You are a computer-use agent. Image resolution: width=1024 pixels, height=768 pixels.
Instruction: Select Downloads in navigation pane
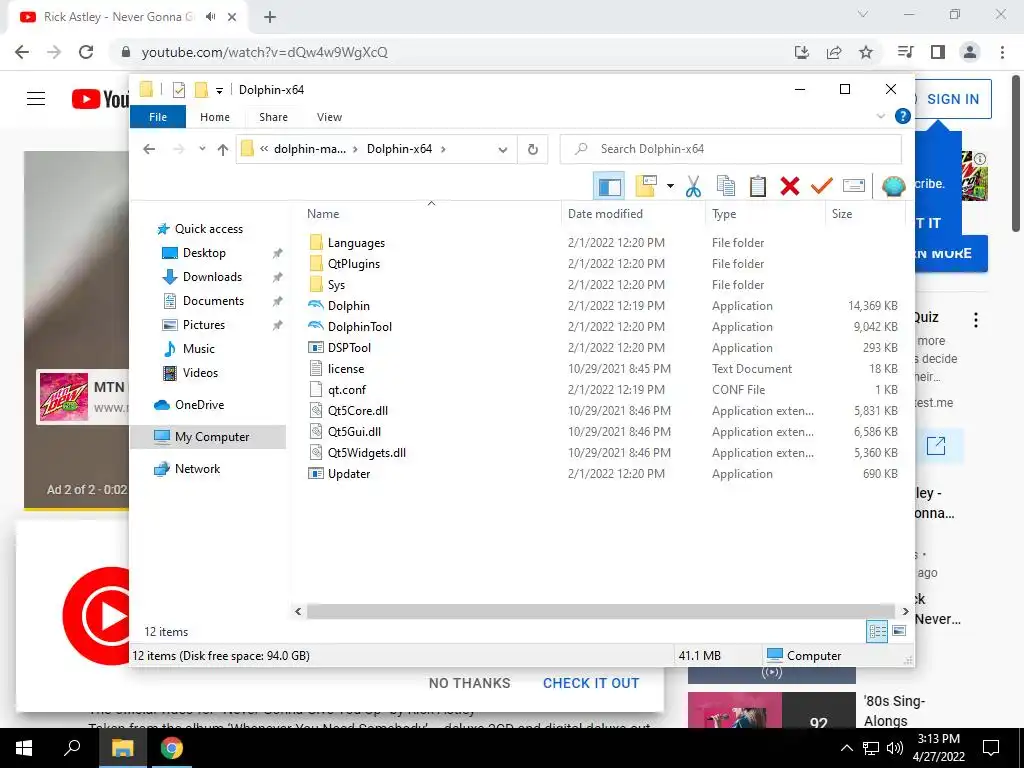212,277
